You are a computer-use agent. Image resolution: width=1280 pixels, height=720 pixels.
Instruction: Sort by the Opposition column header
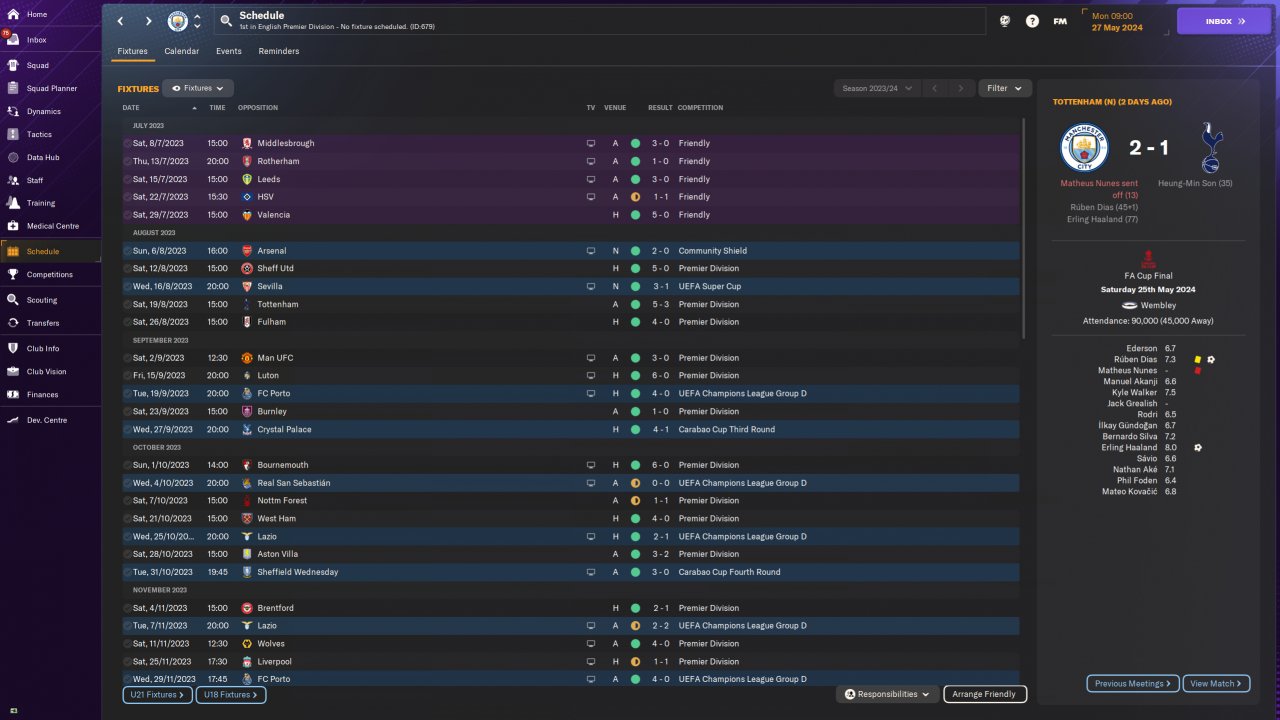coord(258,108)
